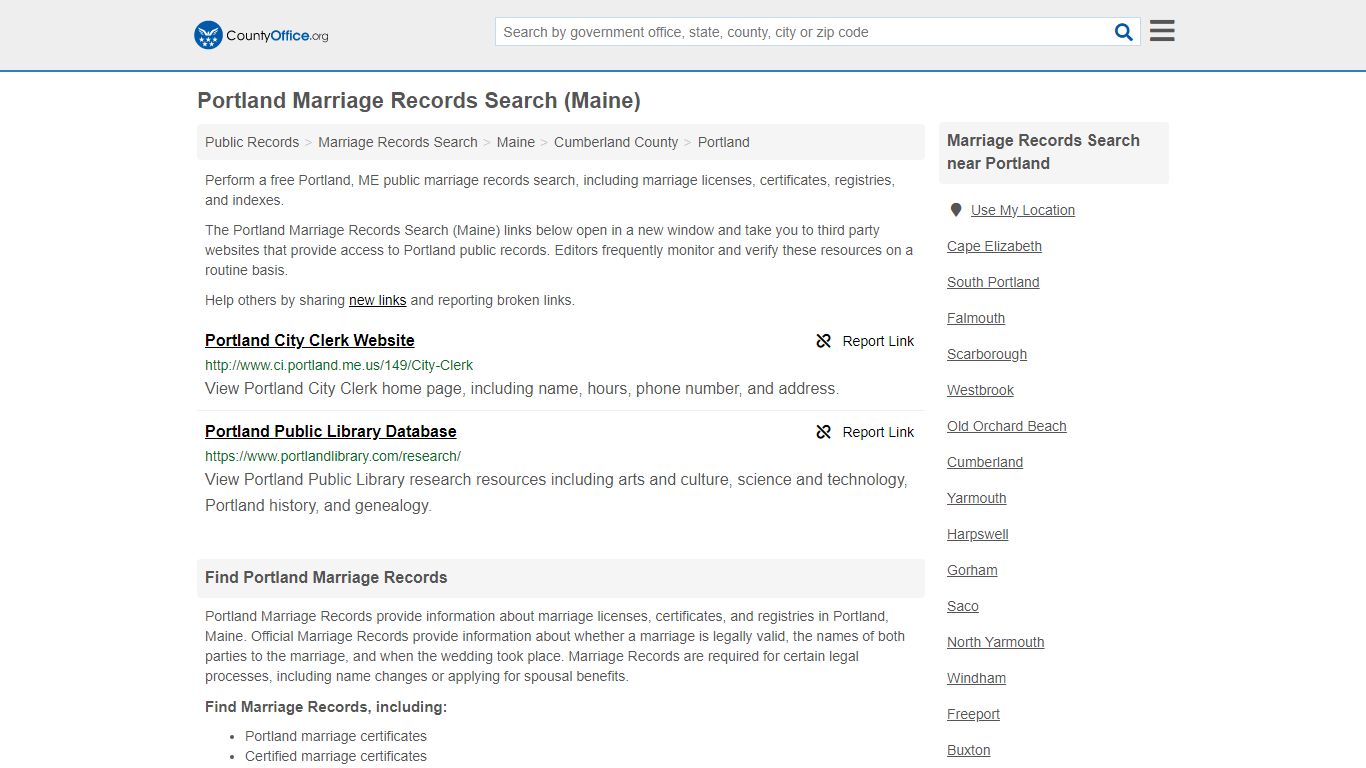Click 'Certified marriage certificates' bullet

[x=336, y=756]
